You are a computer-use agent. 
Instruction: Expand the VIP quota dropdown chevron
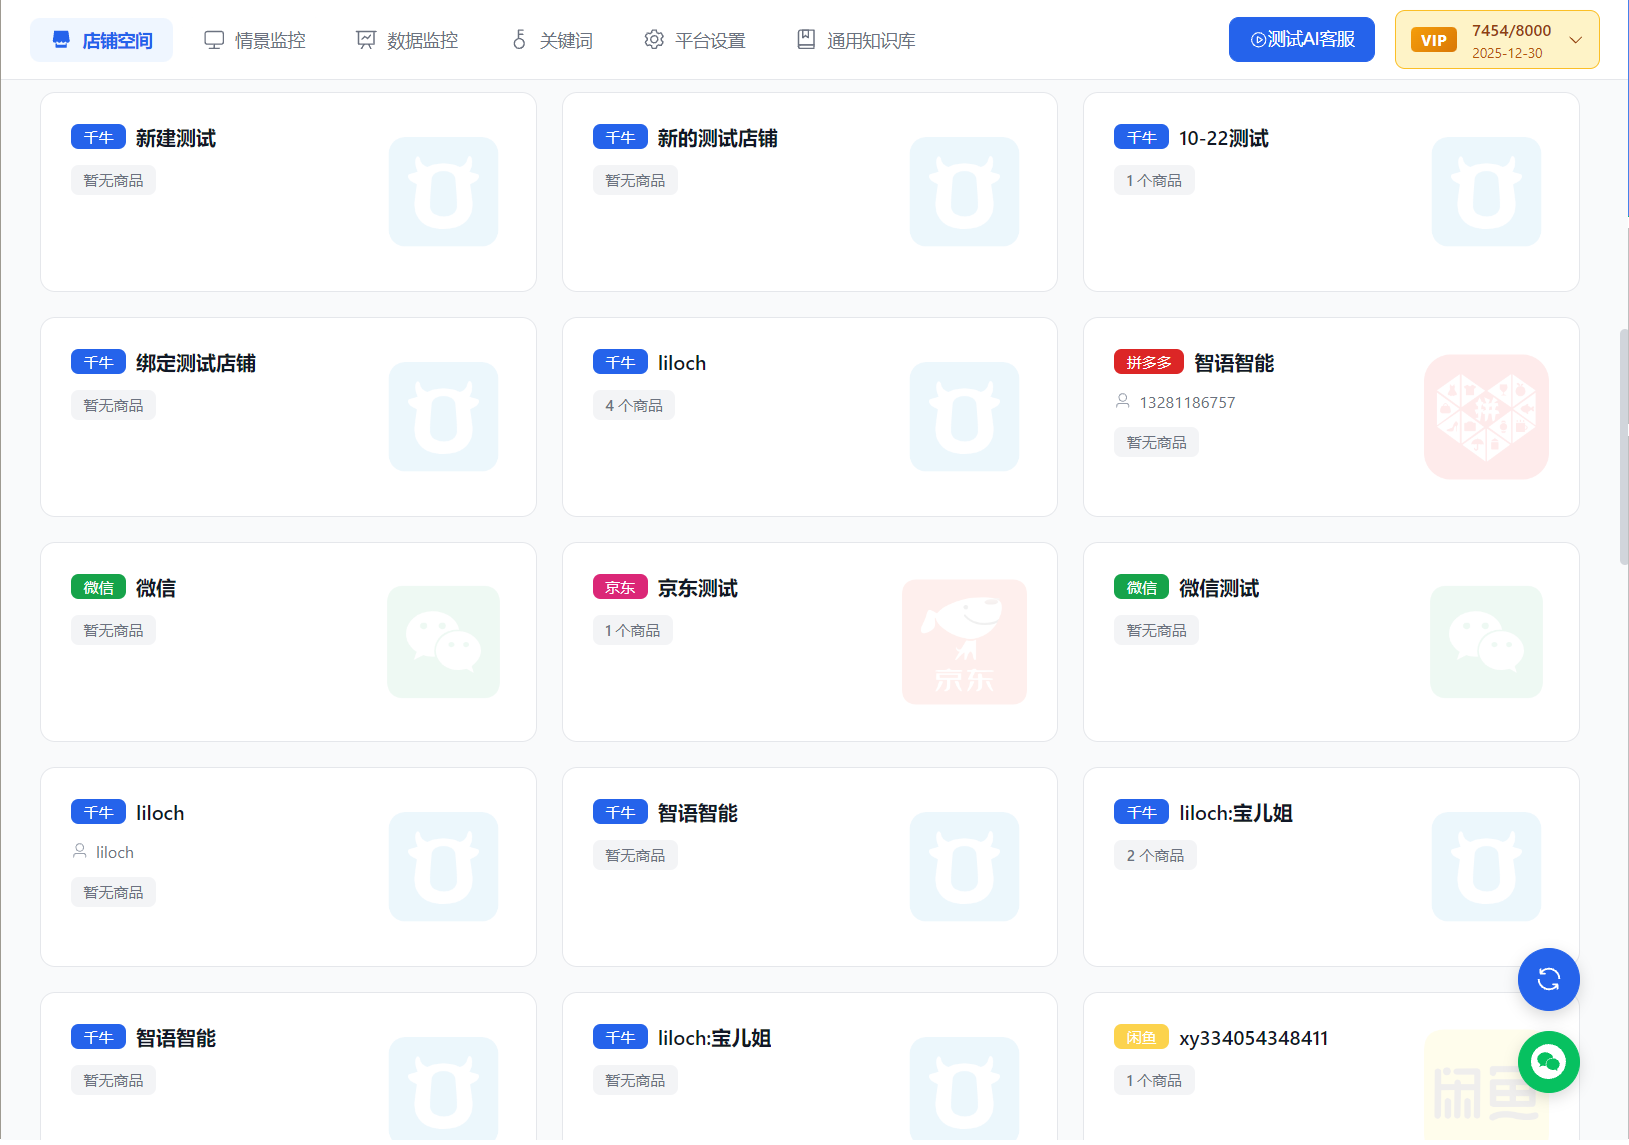pyautogui.click(x=1576, y=40)
